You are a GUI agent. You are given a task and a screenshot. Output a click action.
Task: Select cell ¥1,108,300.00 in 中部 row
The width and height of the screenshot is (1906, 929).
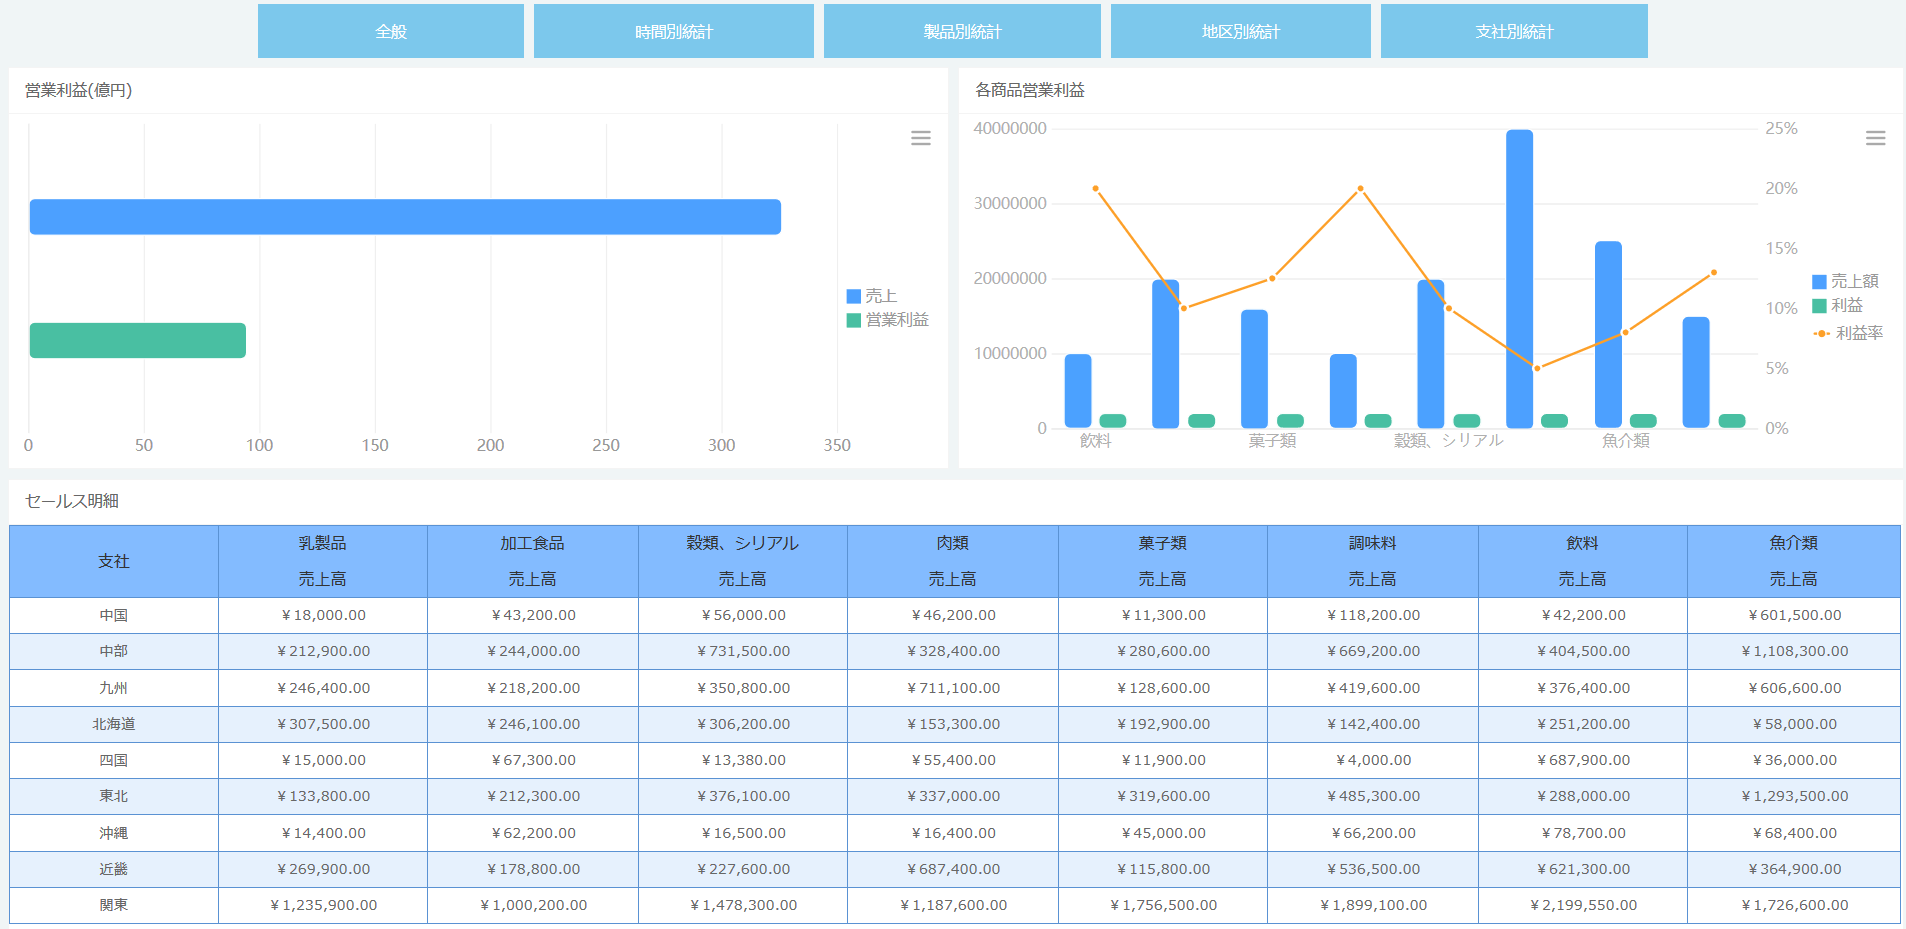(1793, 651)
